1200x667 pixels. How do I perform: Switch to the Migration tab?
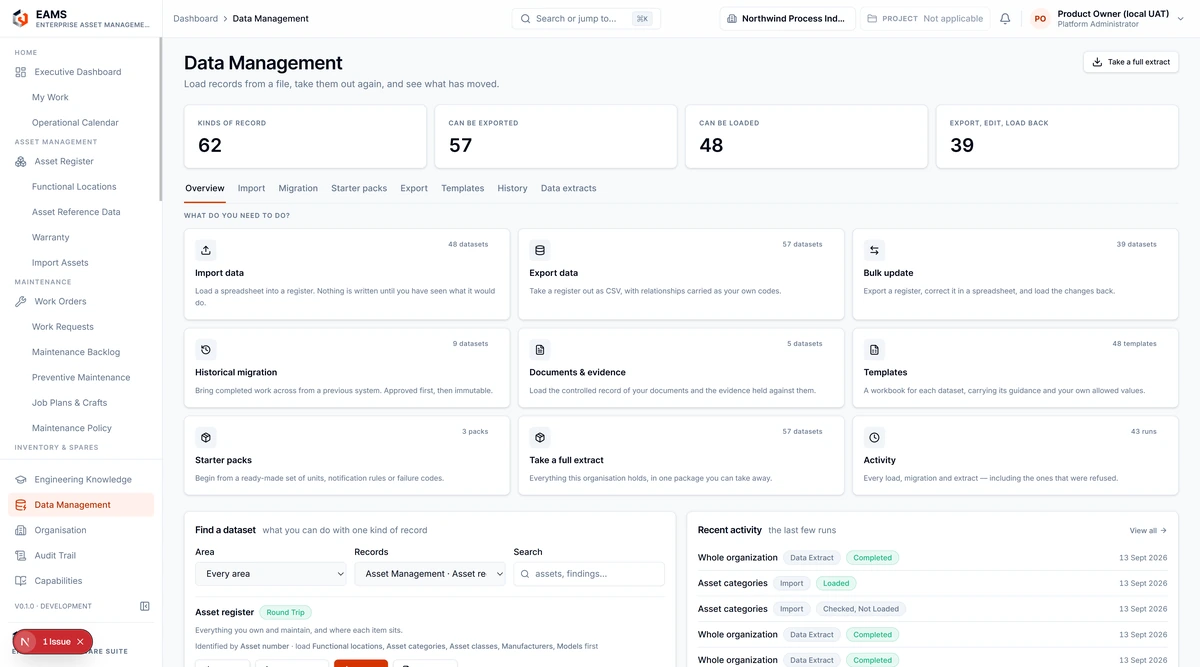(298, 188)
